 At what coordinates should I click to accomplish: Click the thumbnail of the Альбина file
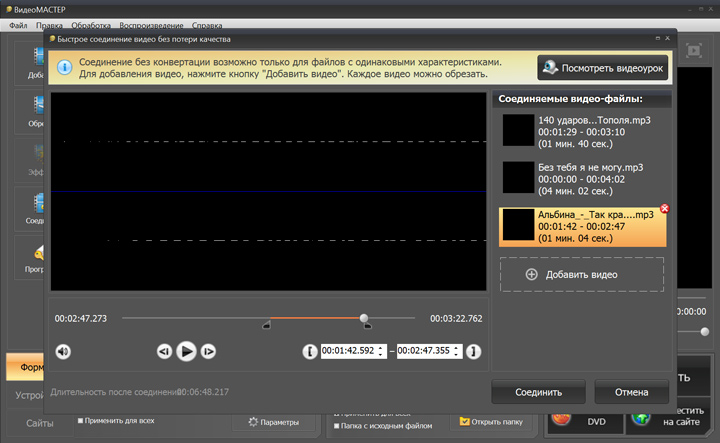(518, 225)
